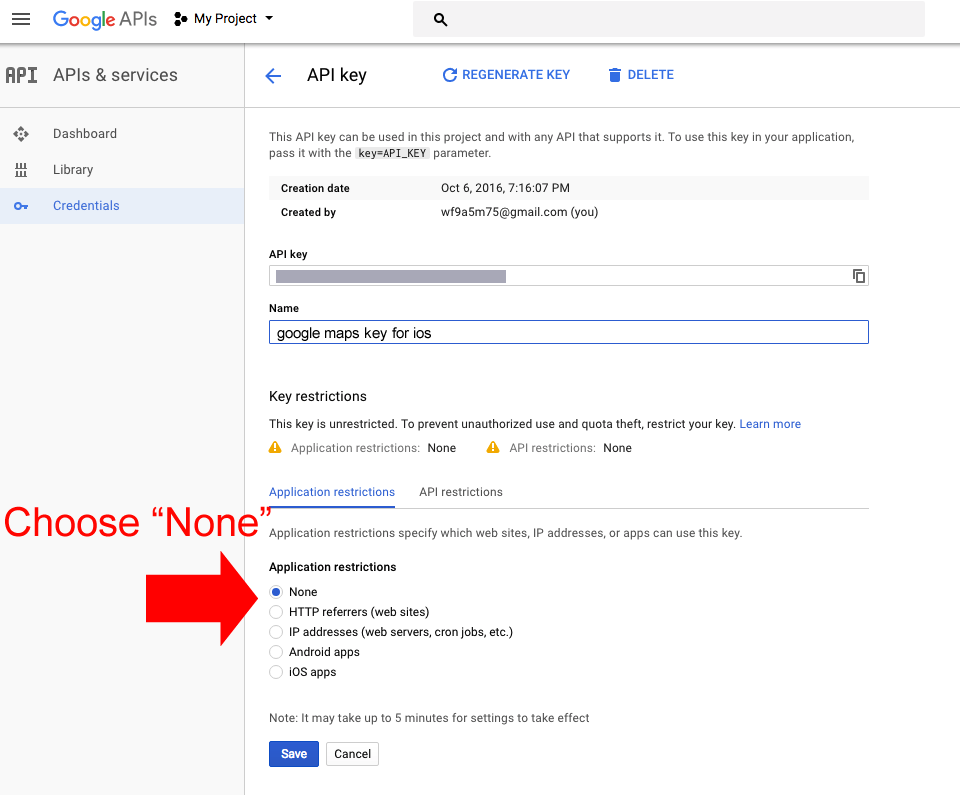Click the APIs & services heading
This screenshot has width=960, height=795.
coord(115,75)
